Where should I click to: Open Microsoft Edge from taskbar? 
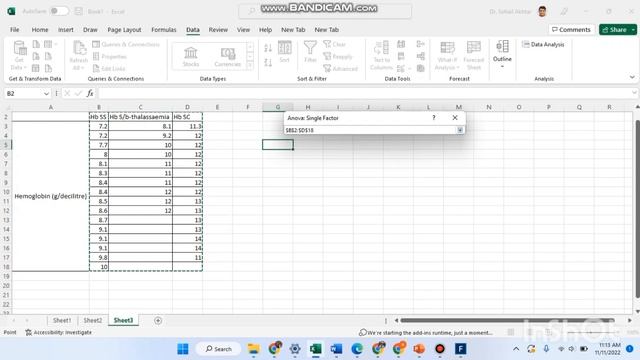click(x=357, y=349)
